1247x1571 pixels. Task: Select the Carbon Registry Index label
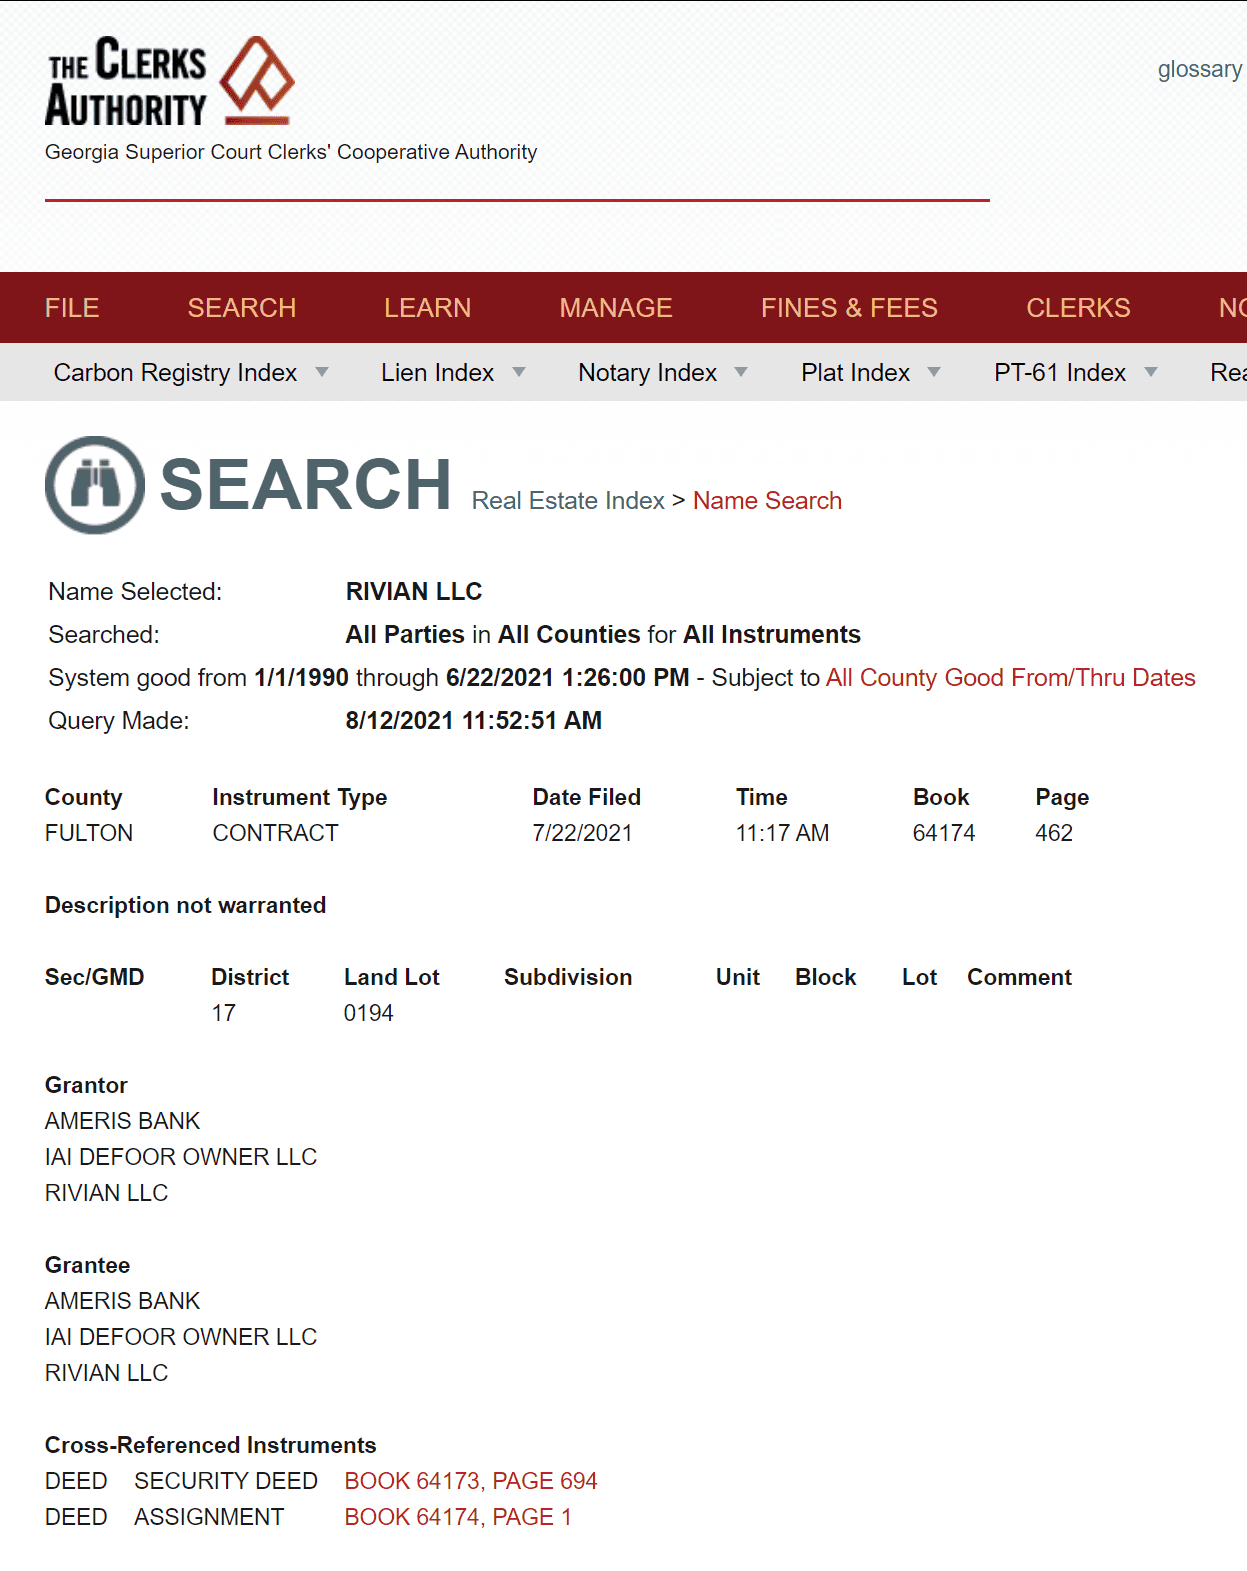tap(175, 372)
